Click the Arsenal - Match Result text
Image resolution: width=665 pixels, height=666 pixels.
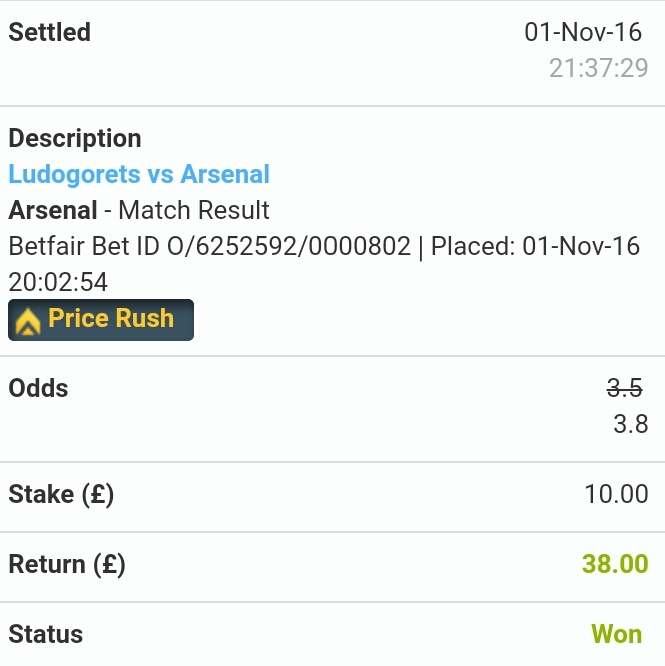pos(139,211)
